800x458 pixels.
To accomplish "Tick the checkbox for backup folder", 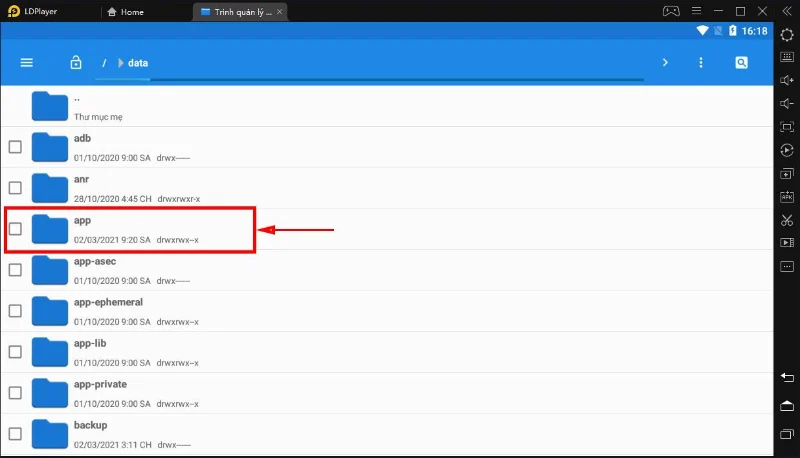I will tap(15, 434).
